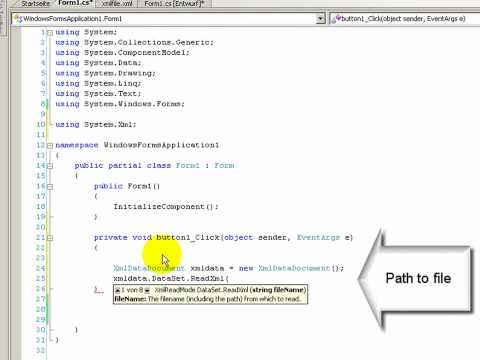
Task: Click 'new XmlDataDocument();' constructor call
Action: click(291, 268)
